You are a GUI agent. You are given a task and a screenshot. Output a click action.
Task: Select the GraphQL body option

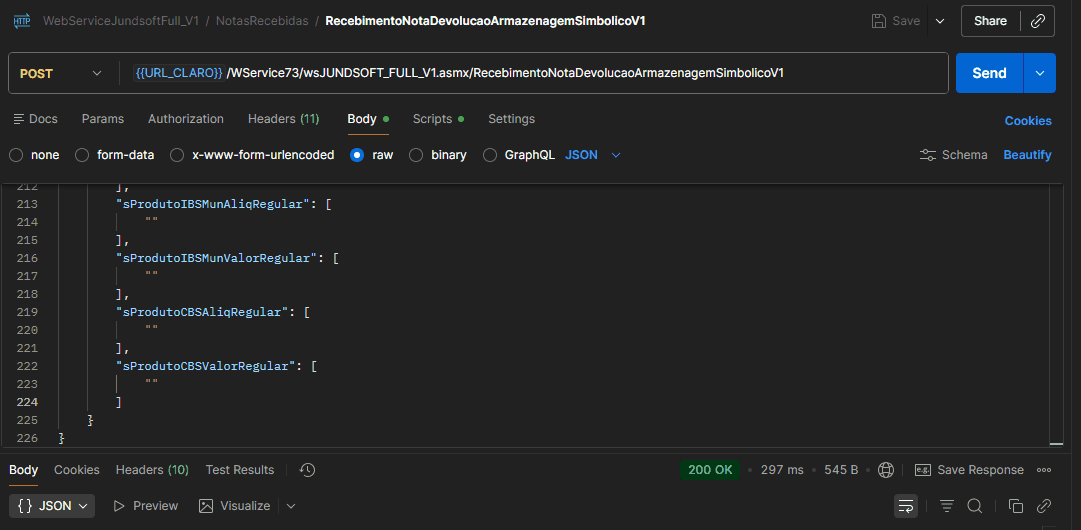[490, 155]
